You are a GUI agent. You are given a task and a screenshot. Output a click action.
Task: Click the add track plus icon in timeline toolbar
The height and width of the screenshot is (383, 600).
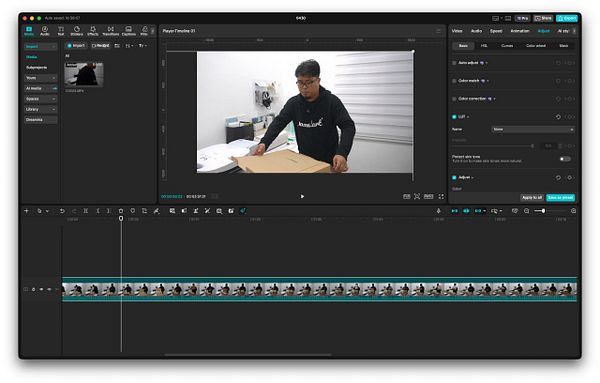[x=26, y=211]
